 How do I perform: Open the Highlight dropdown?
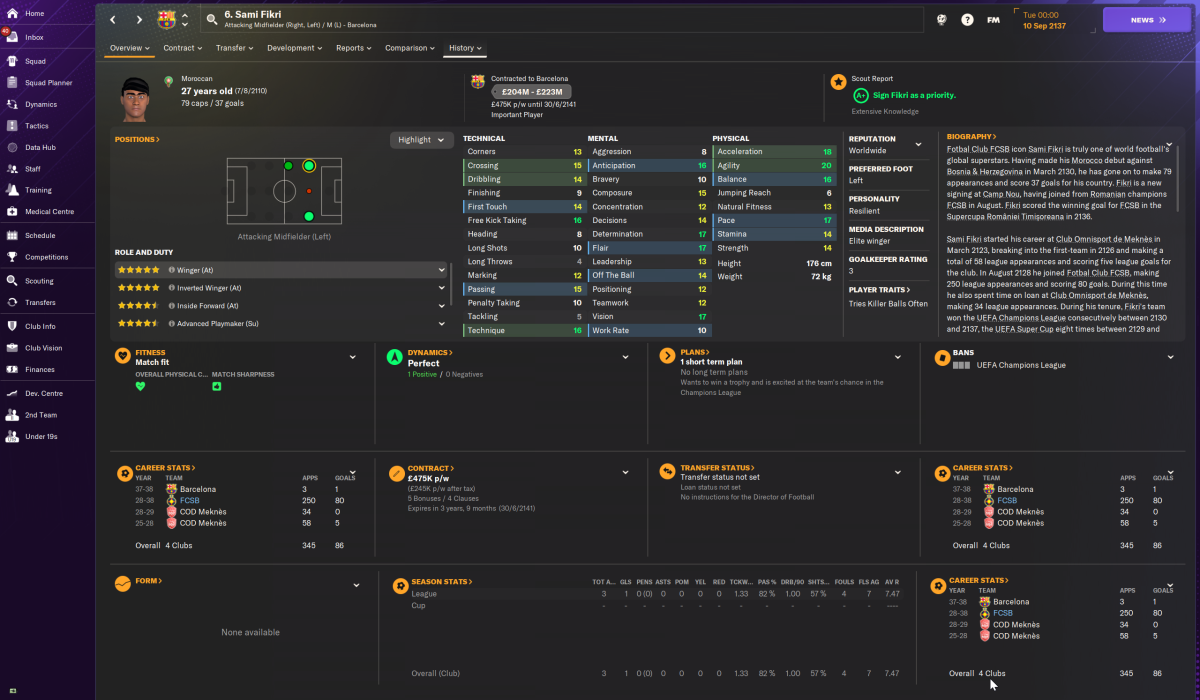point(421,140)
